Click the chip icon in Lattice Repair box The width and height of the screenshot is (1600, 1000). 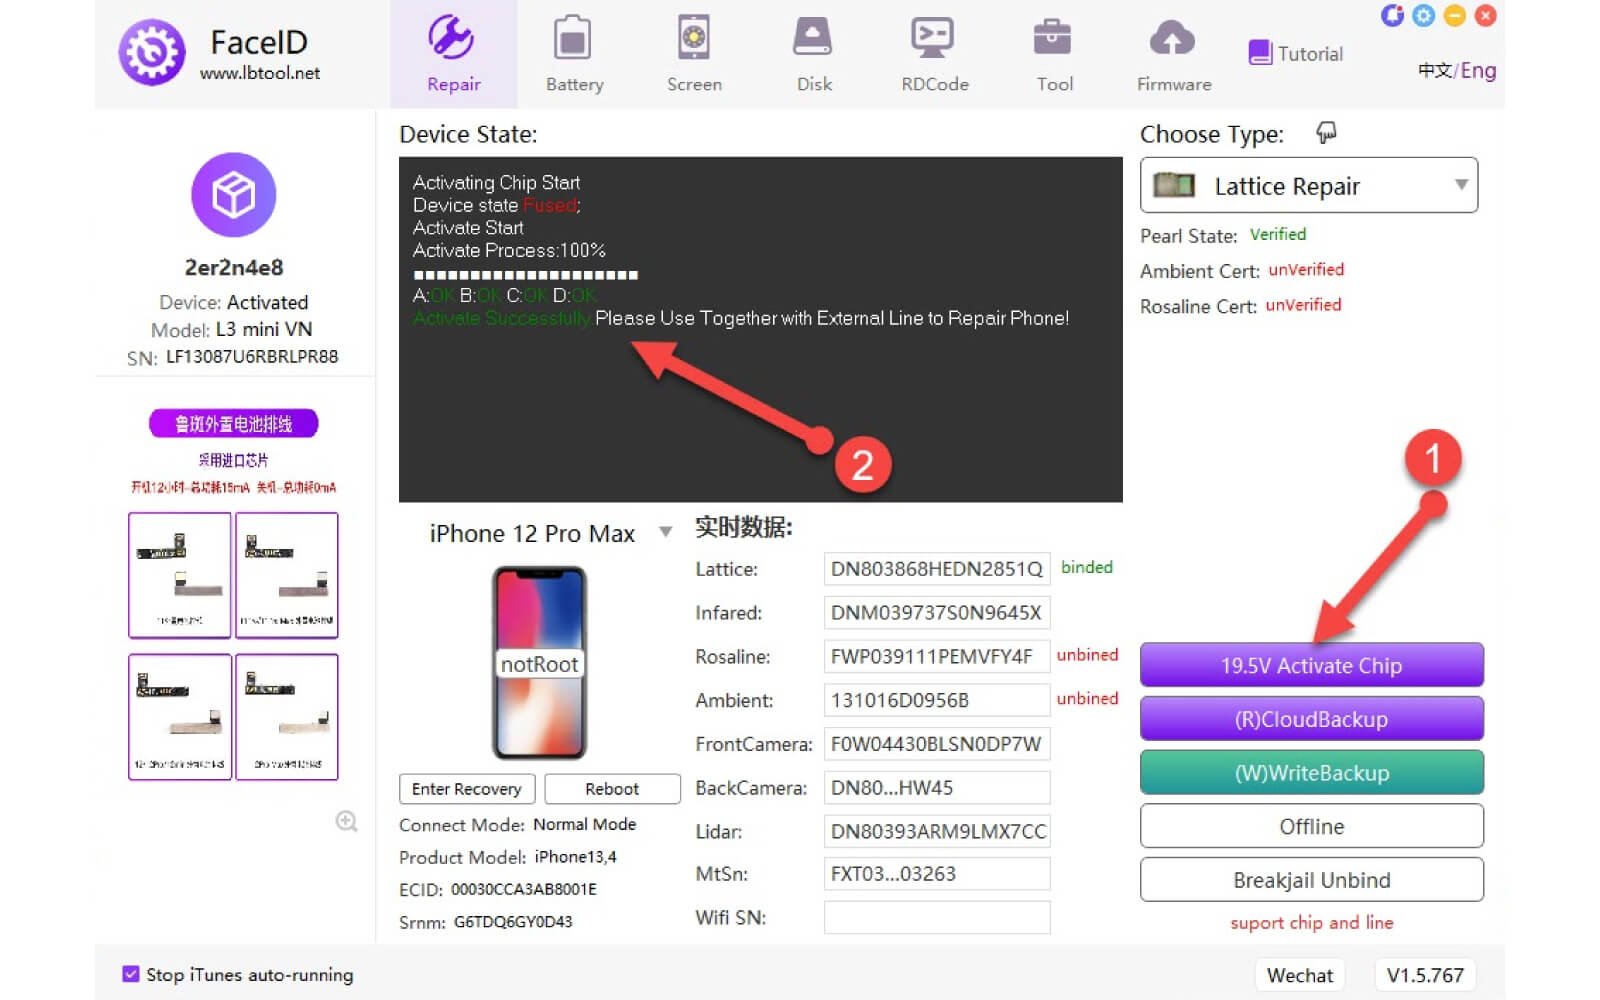(1174, 185)
